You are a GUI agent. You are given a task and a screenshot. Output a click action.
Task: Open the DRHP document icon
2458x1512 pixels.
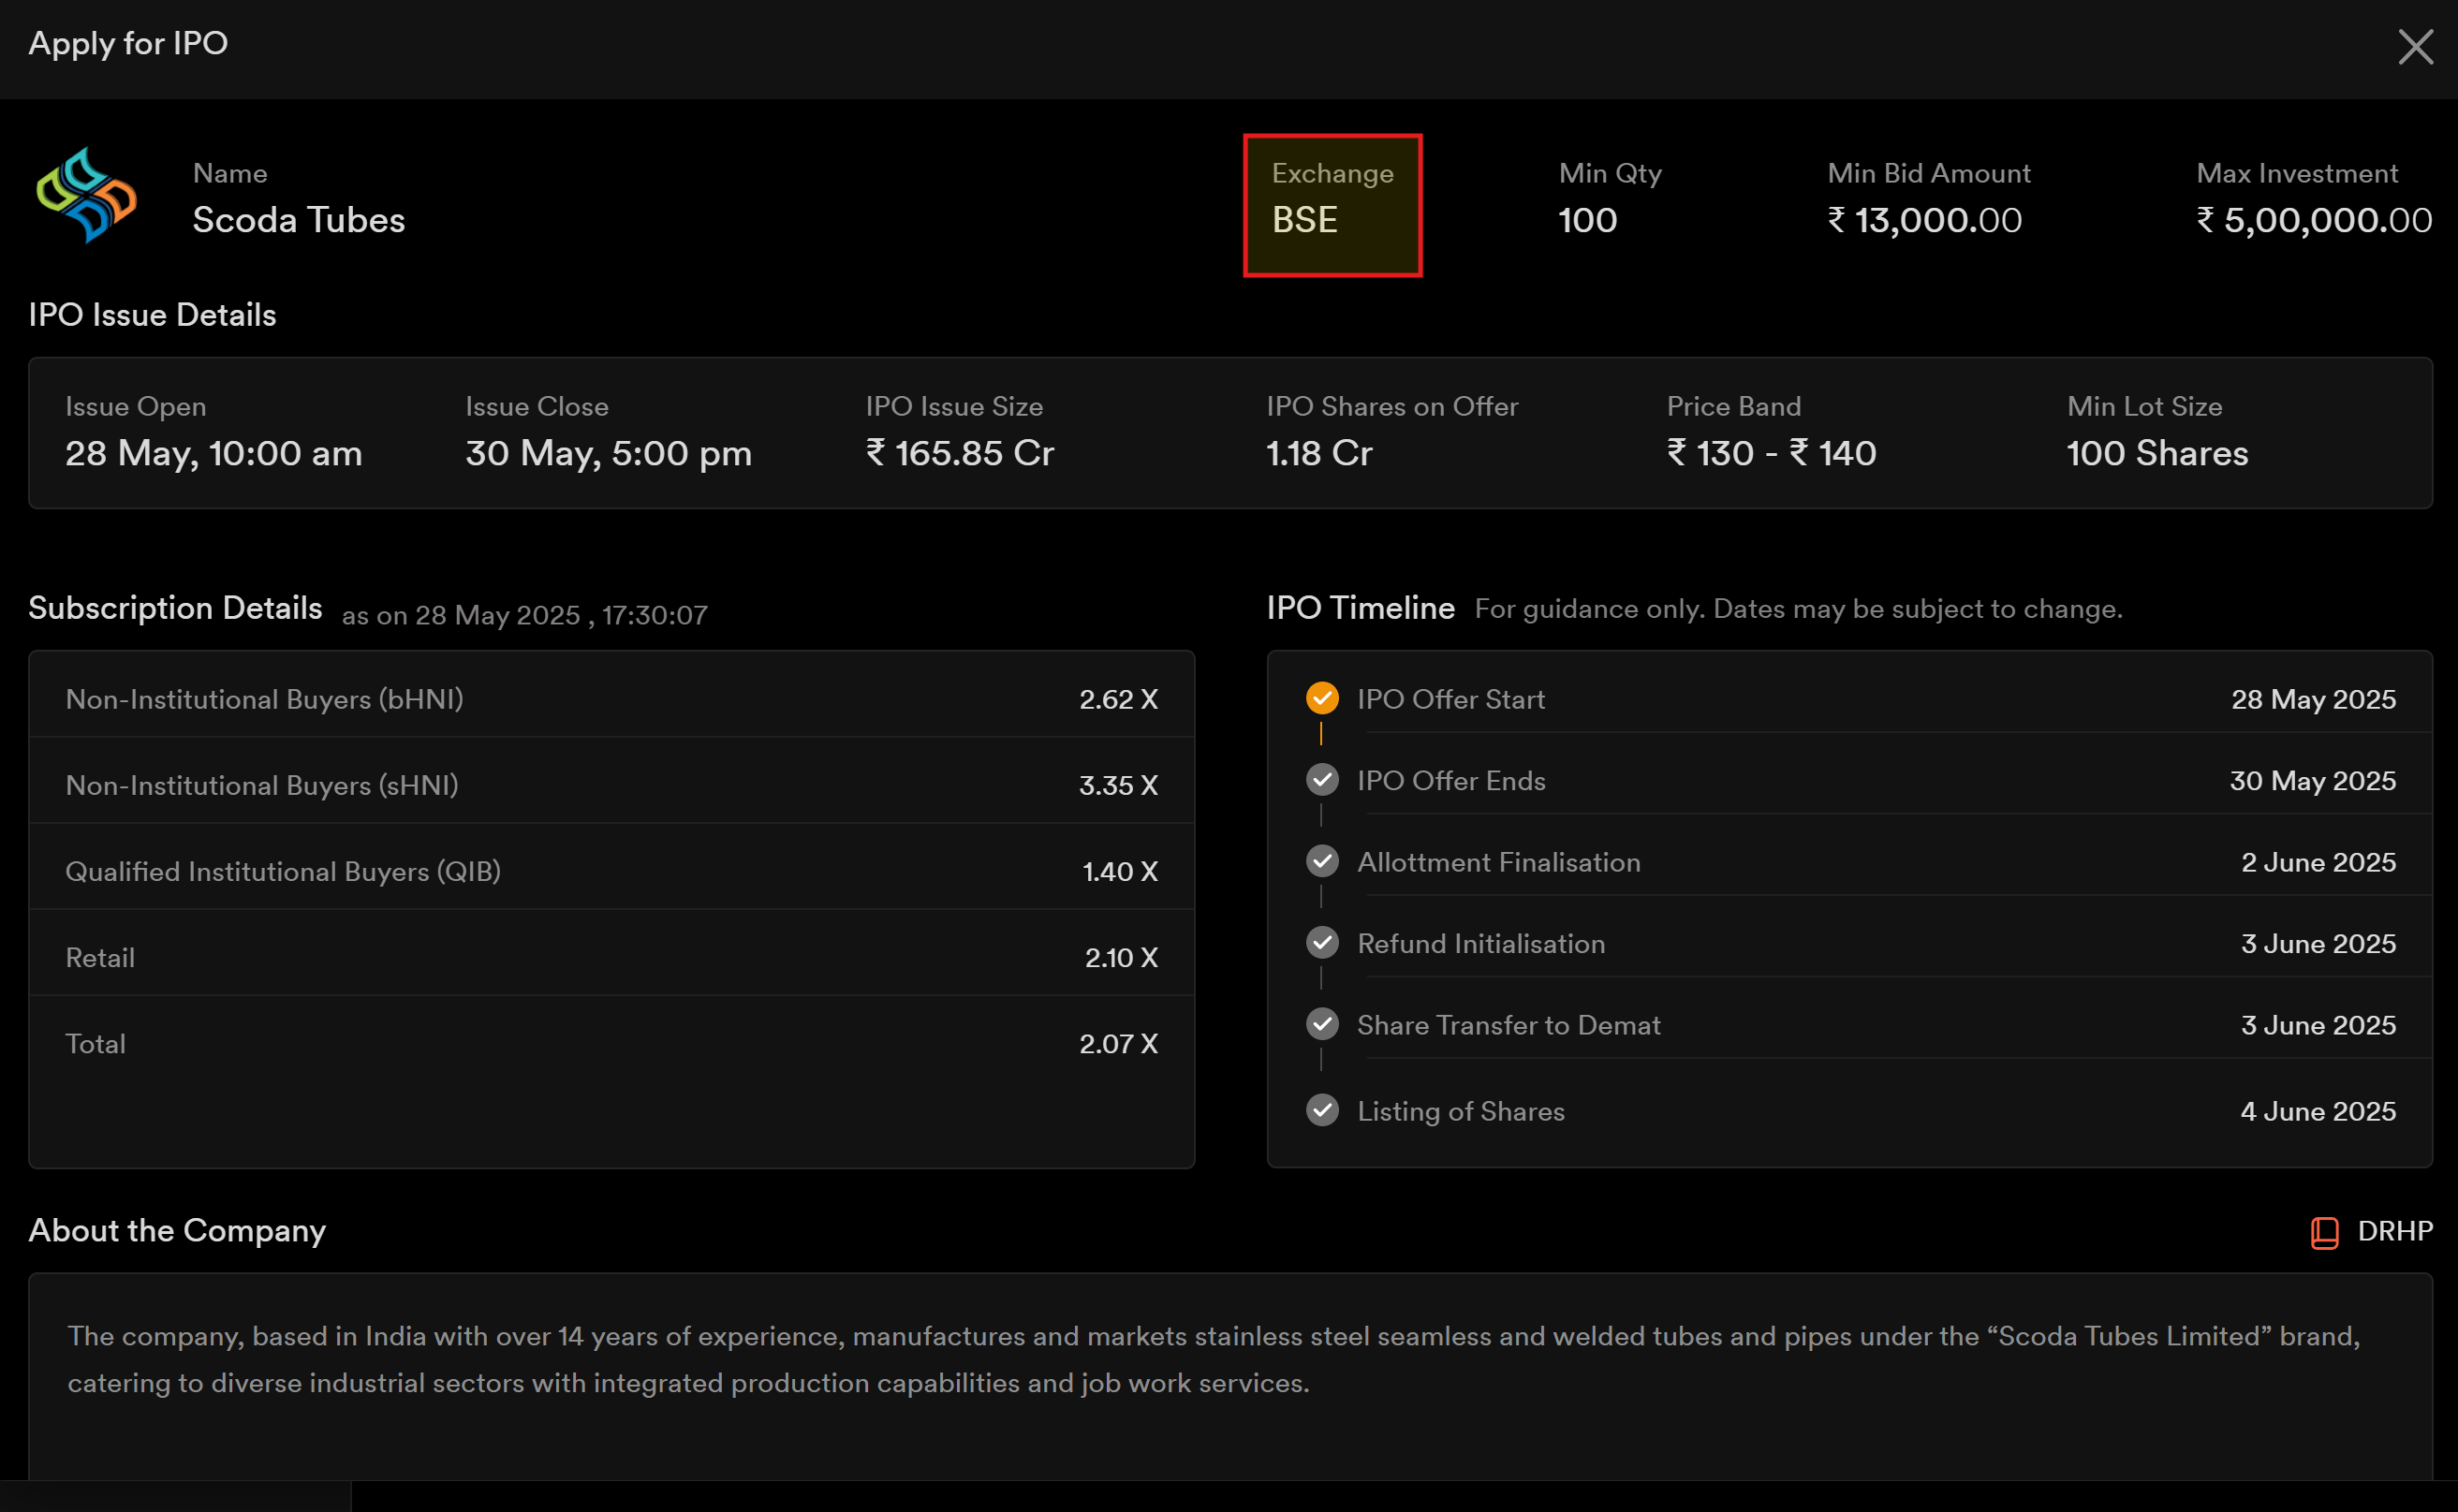(2324, 1232)
